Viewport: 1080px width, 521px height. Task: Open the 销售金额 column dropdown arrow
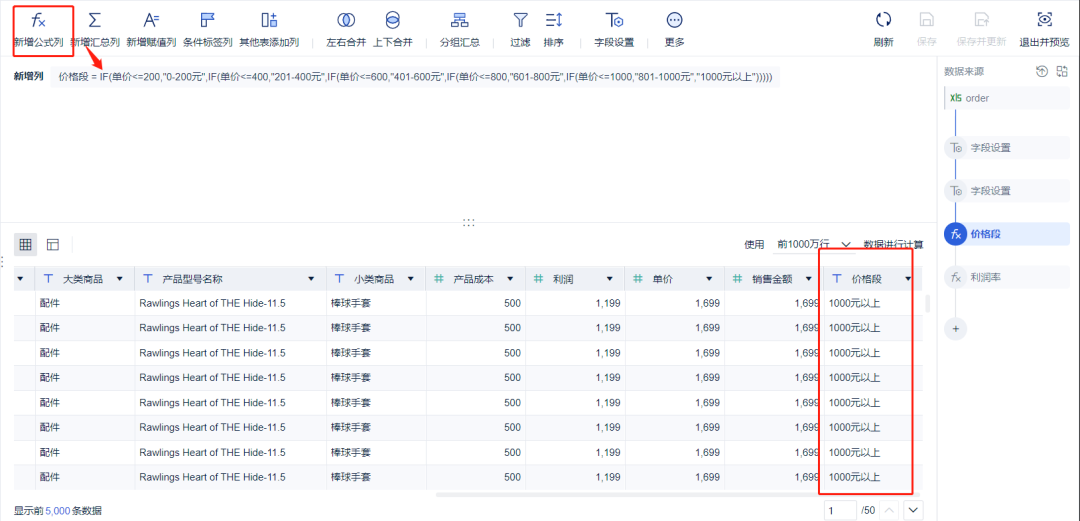808,278
